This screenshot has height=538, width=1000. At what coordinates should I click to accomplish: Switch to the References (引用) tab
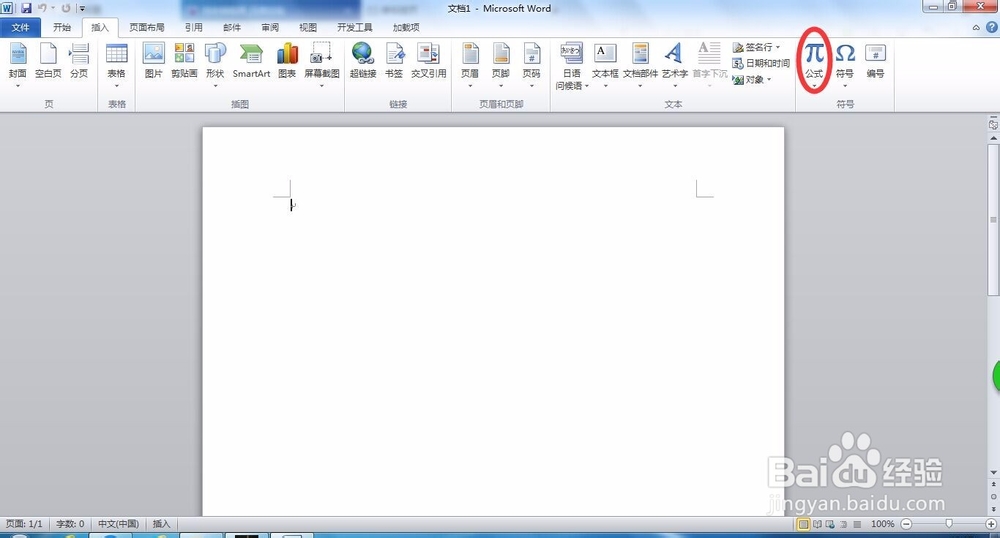pyautogui.click(x=193, y=27)
